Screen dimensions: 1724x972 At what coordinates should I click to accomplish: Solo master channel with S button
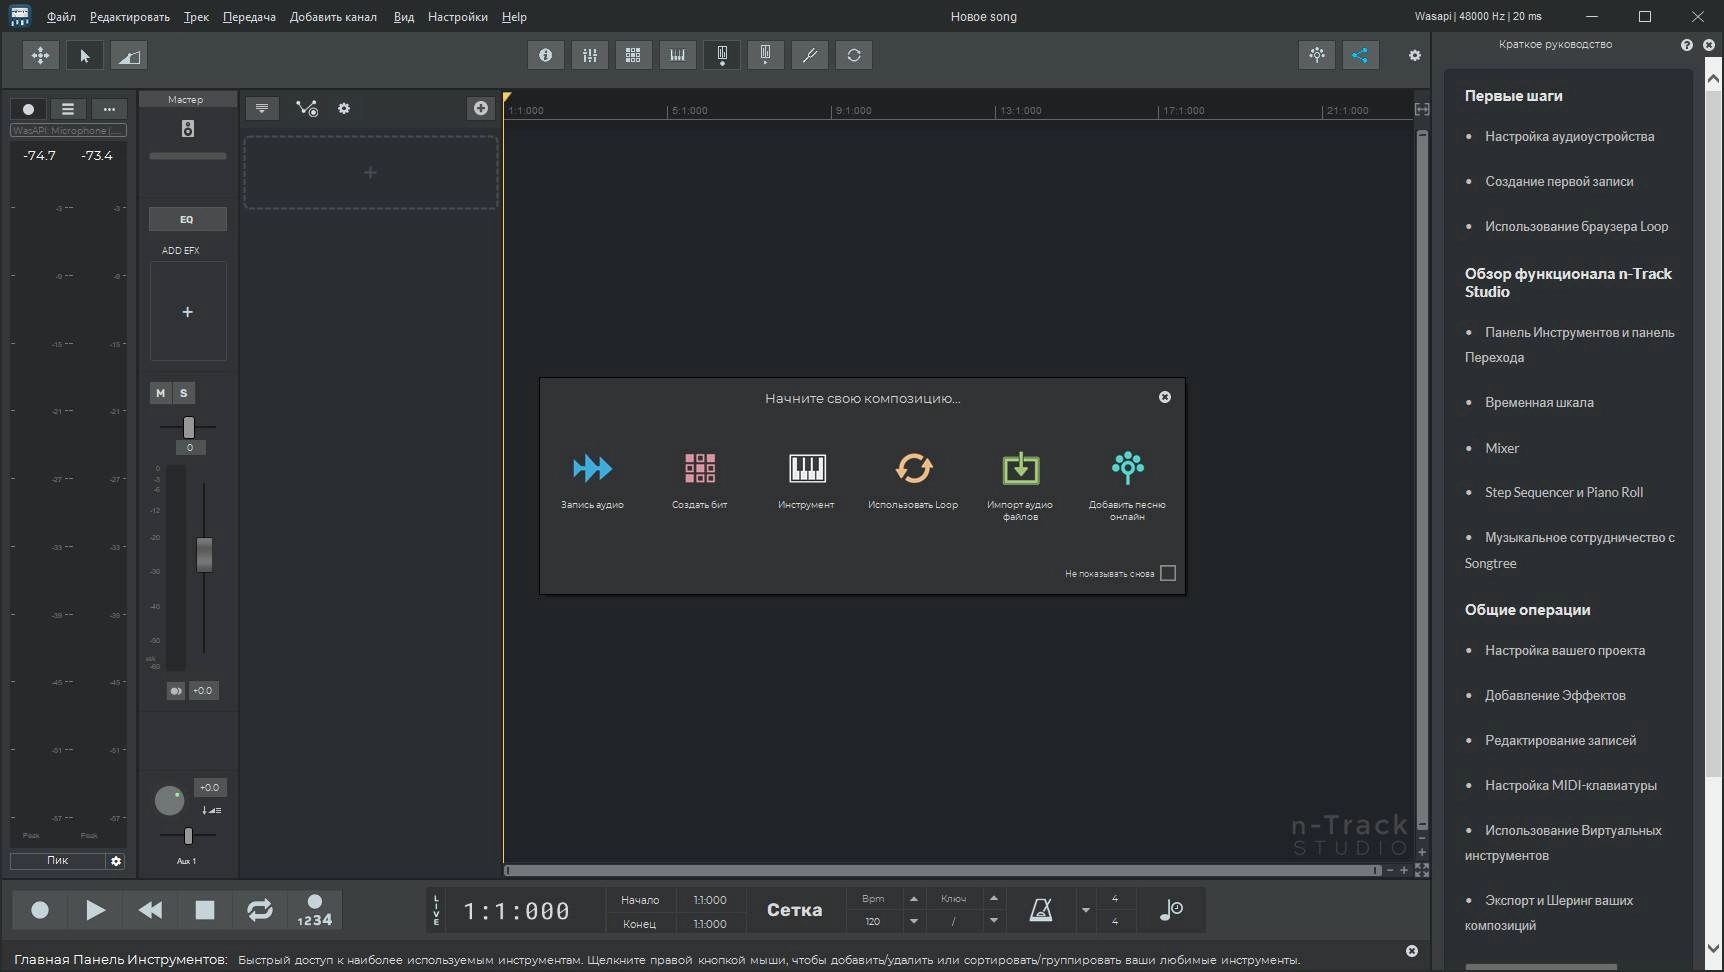(183, 393)
